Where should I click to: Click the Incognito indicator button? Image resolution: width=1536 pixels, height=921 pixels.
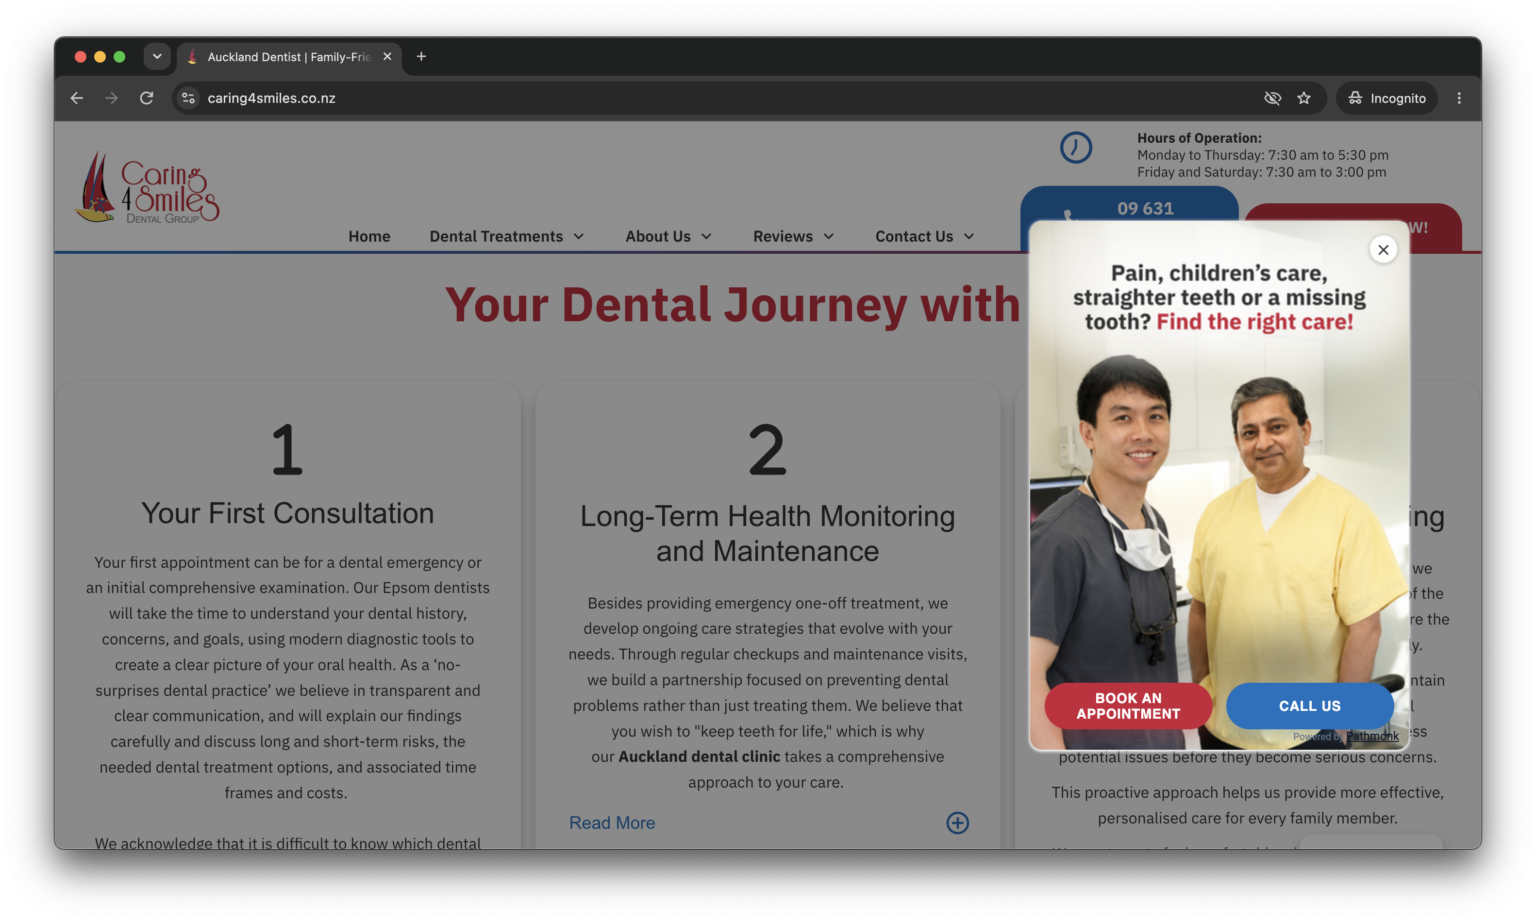(1387, 98)
